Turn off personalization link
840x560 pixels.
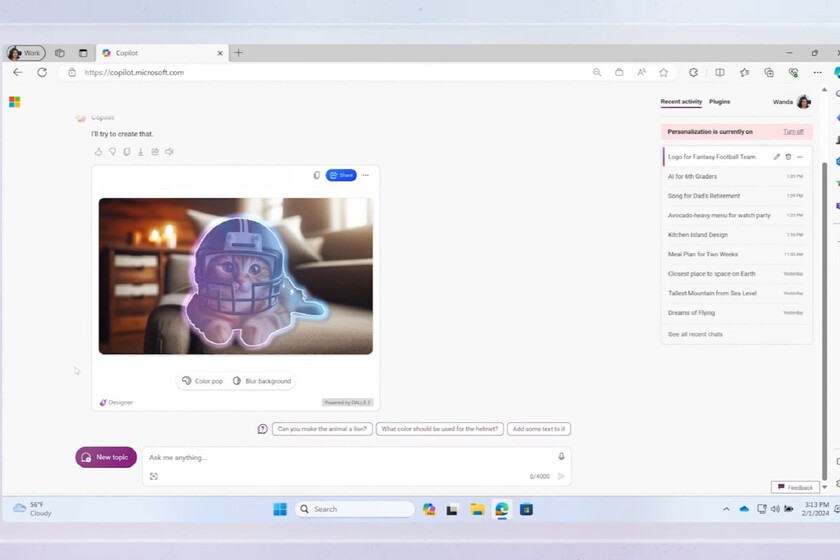click(x=793, y=132)
